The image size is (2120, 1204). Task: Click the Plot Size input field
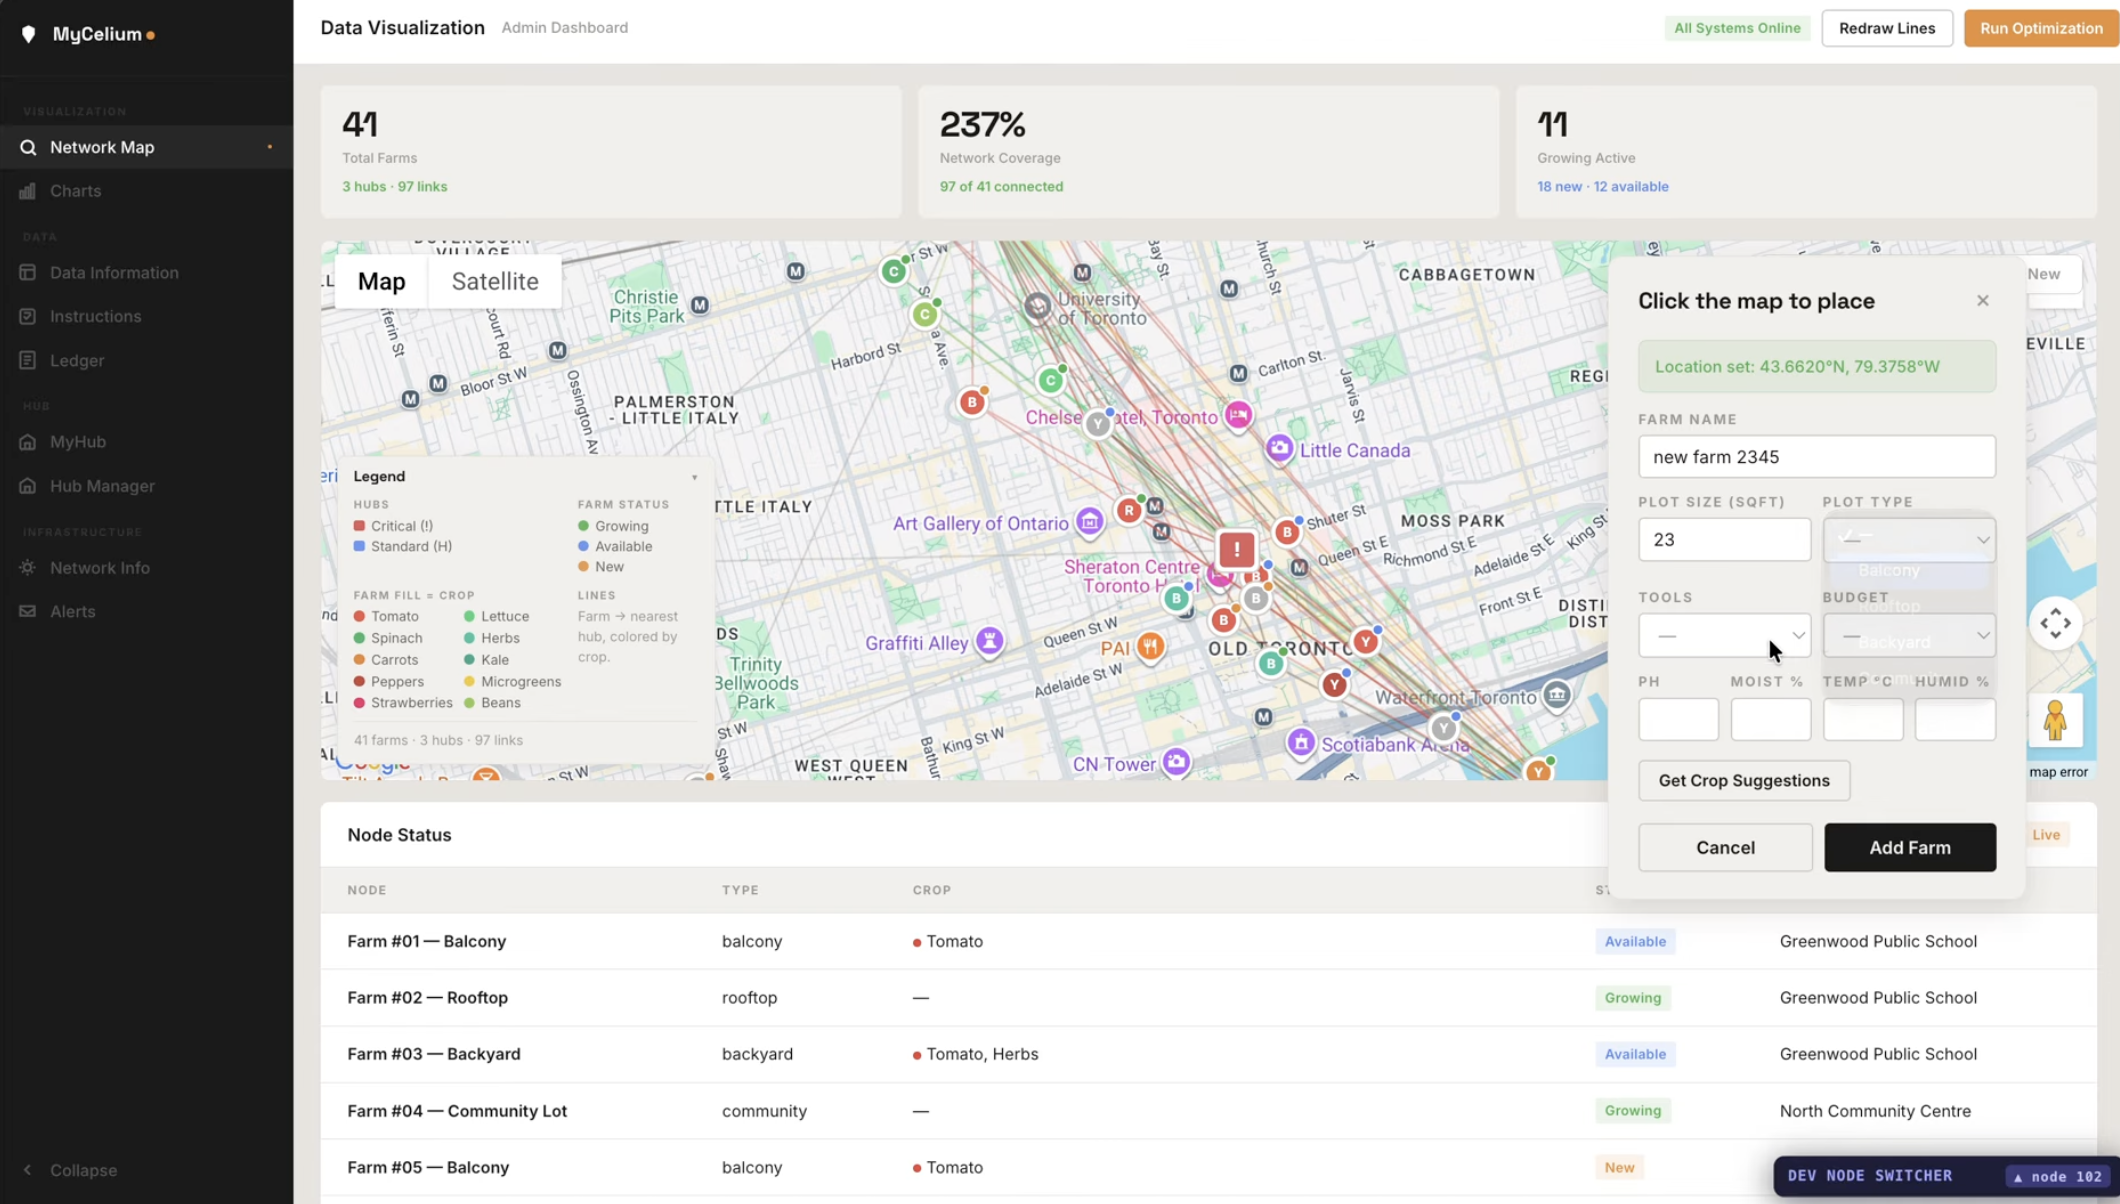pos(1724,540)
